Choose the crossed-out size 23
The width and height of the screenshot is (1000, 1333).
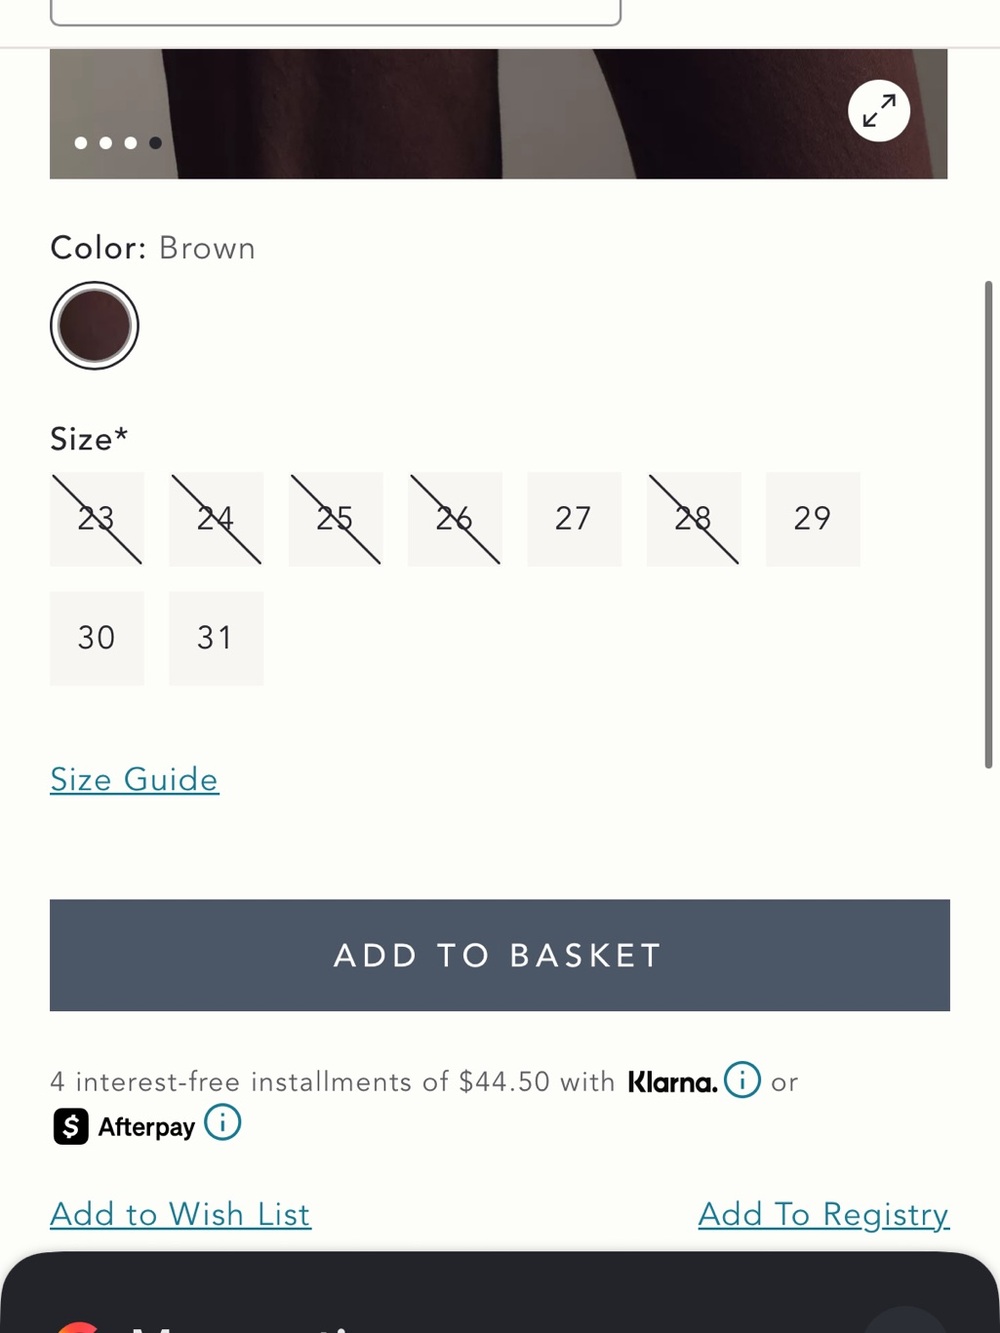[x=97, y=519]
